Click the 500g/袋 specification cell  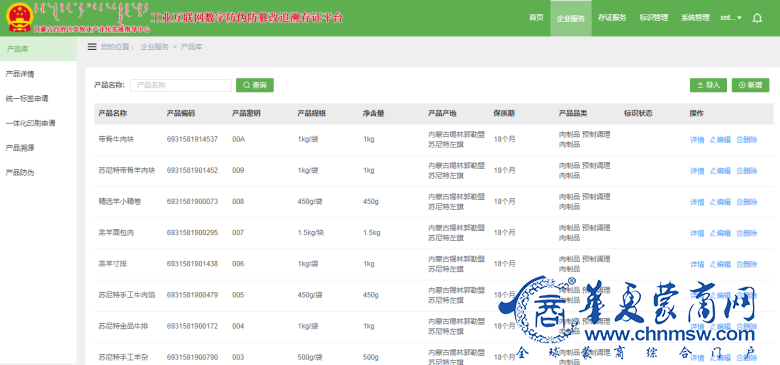(309, 357)
